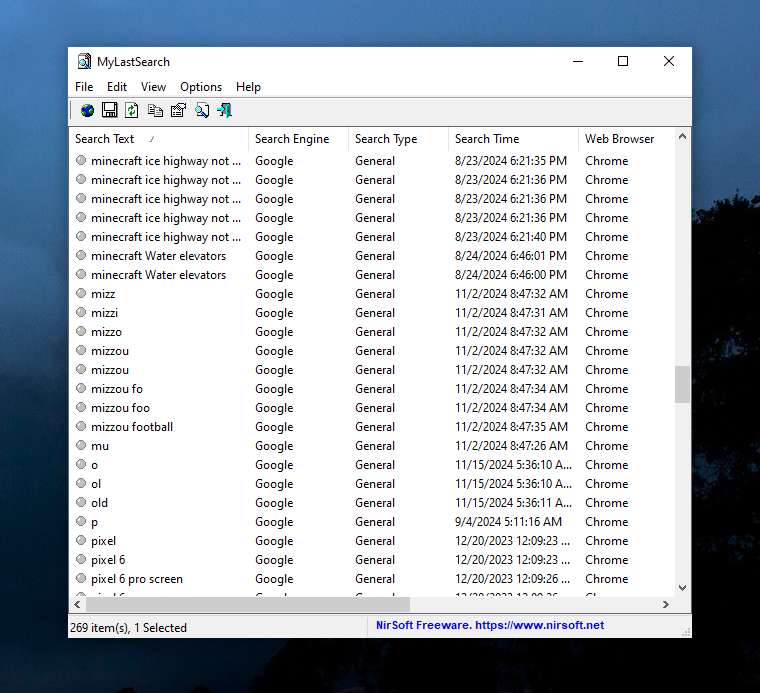Minimize the MyLastSearch window
This screenshot has width=760, height=693.
coord(578,61)
